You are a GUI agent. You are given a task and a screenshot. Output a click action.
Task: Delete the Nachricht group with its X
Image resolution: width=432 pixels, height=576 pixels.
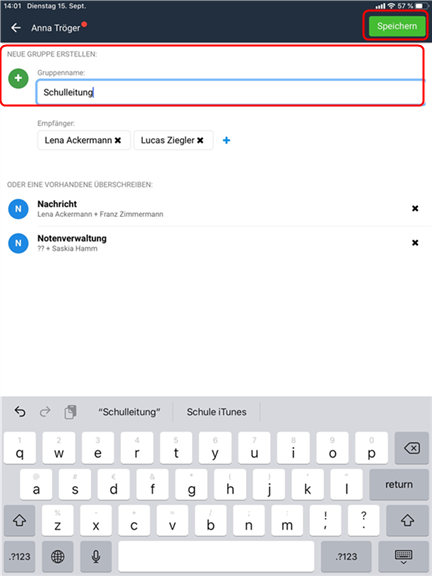click(415, 208)
